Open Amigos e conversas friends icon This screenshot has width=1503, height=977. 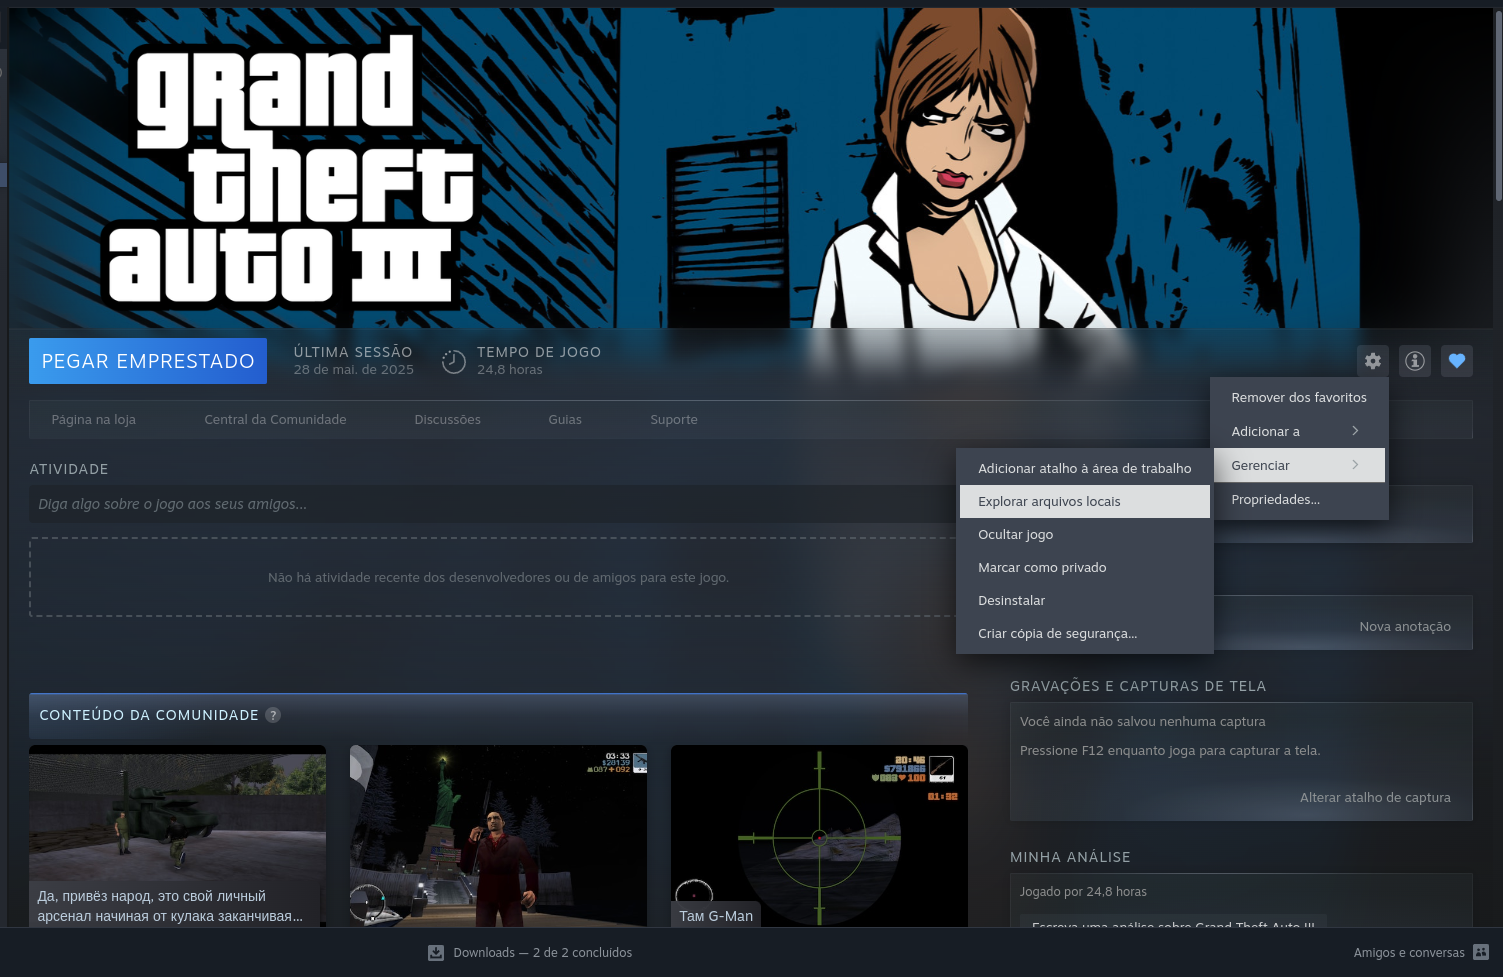tap(1481, 953)
